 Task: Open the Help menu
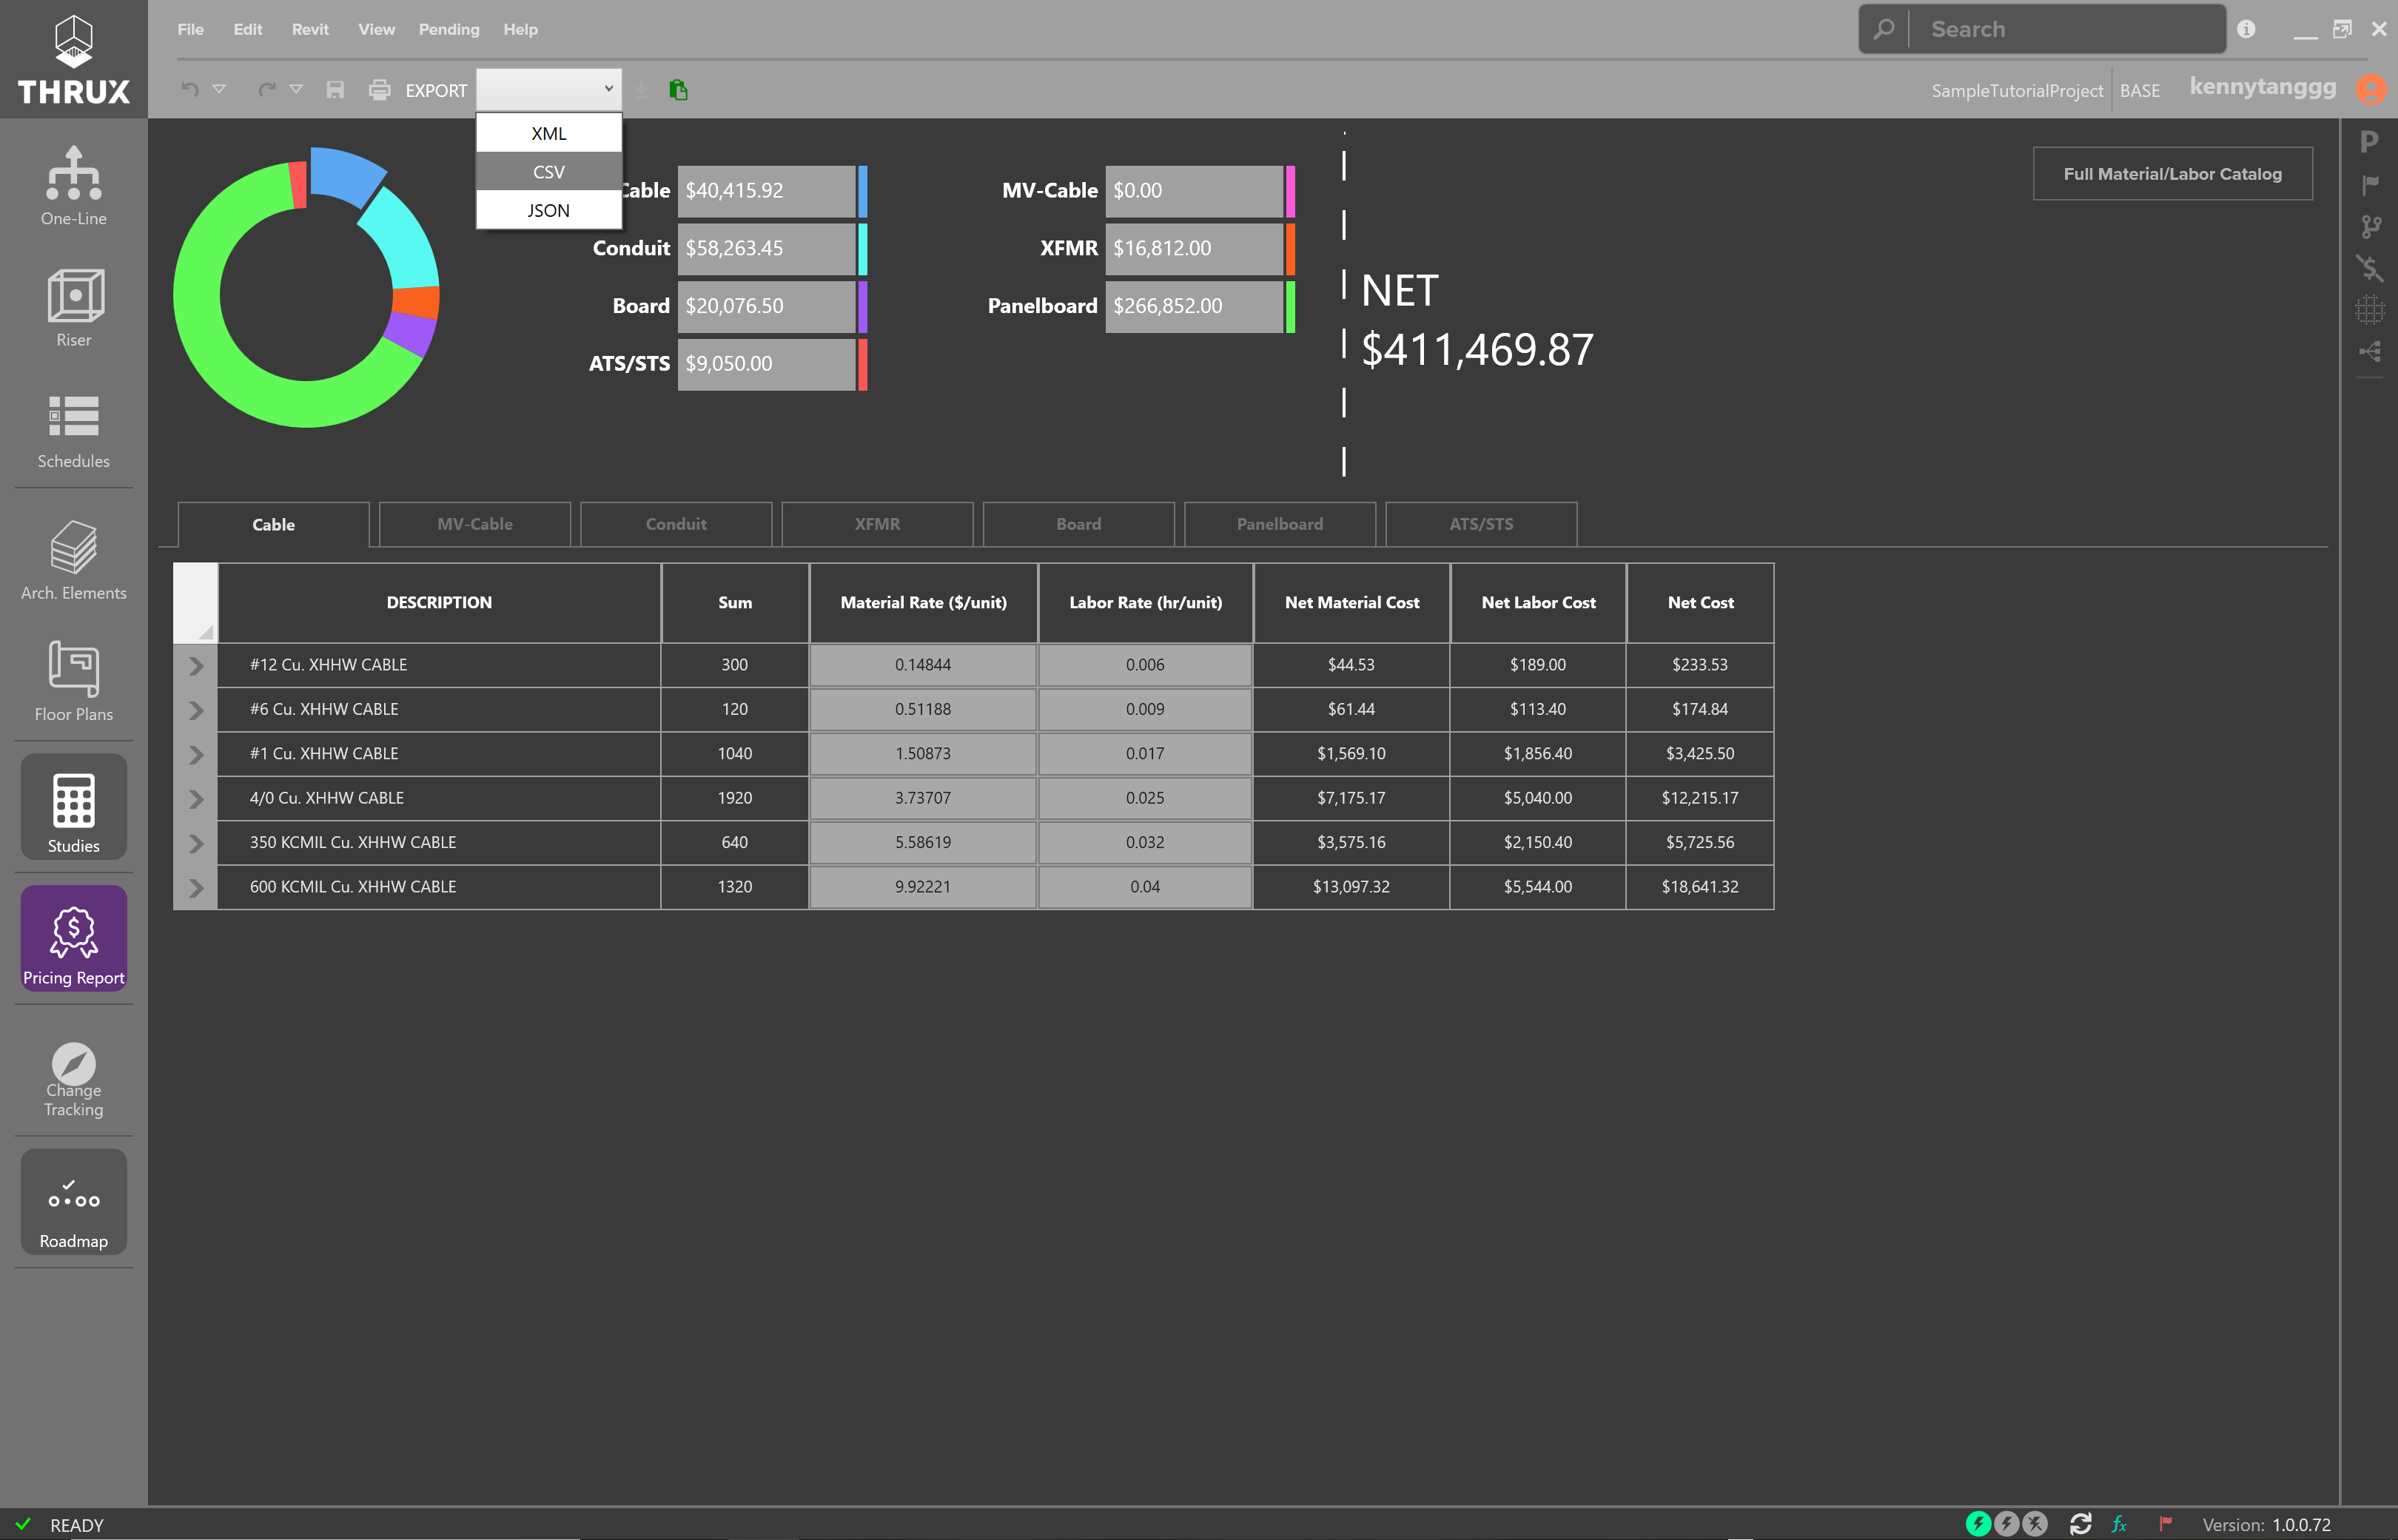(520, 29)
